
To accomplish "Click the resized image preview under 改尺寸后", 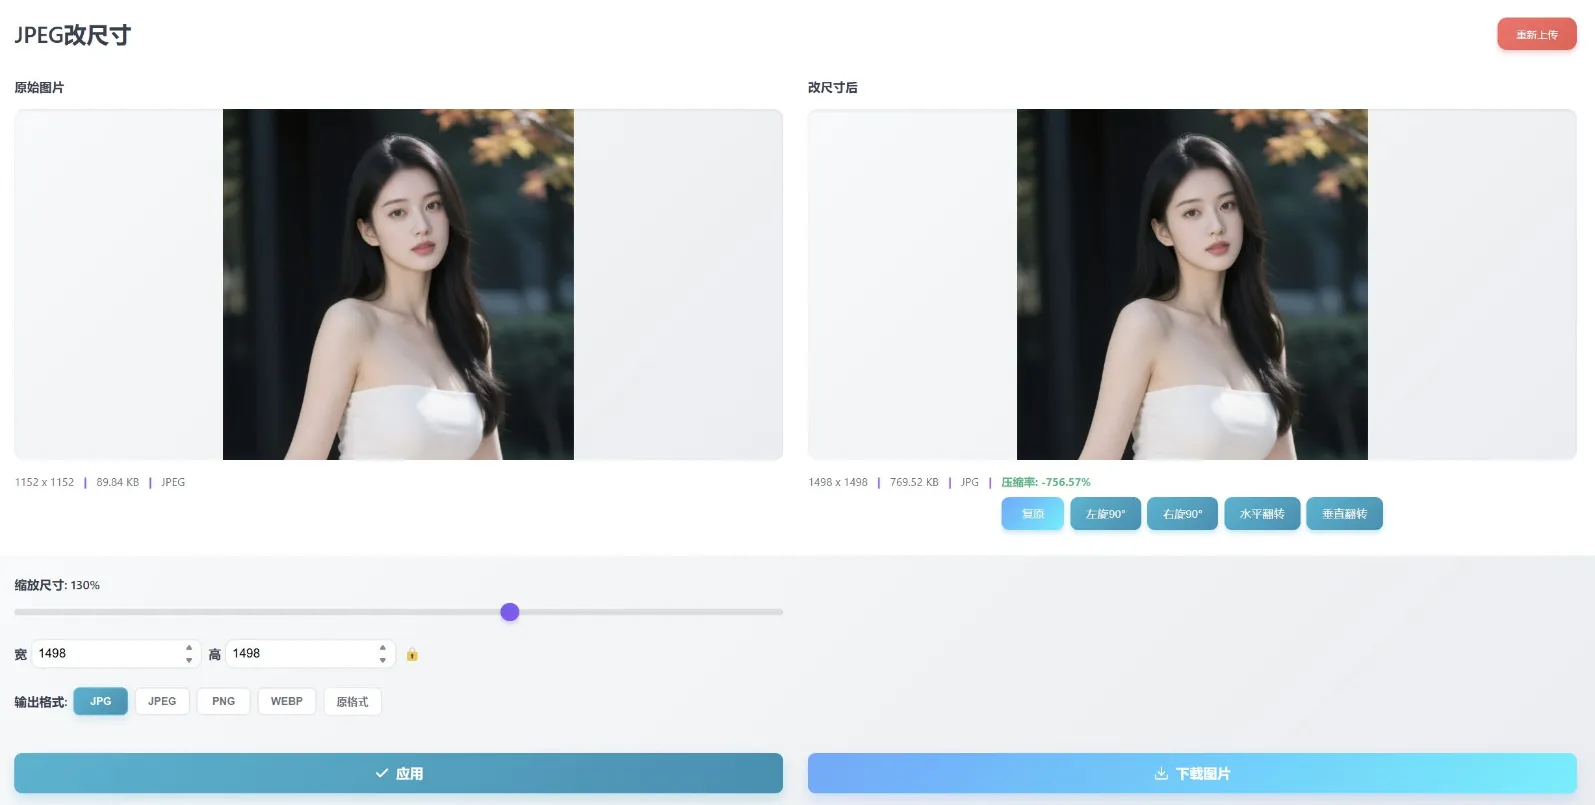I will [x=1192, y=285].
